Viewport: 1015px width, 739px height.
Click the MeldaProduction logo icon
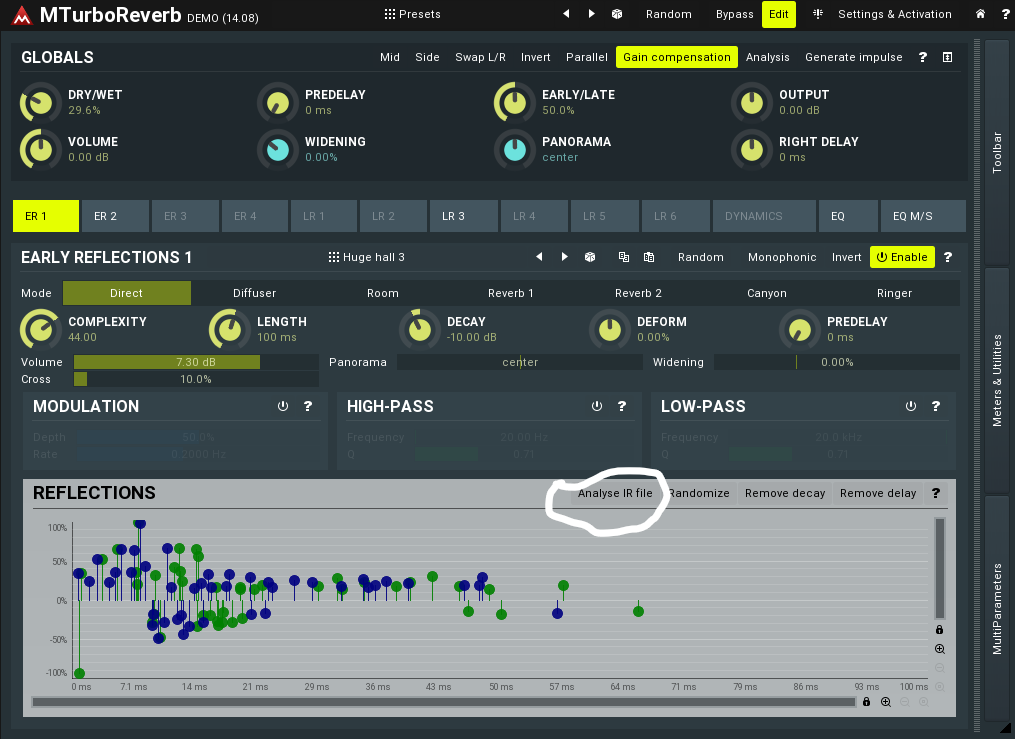point(21,15)
